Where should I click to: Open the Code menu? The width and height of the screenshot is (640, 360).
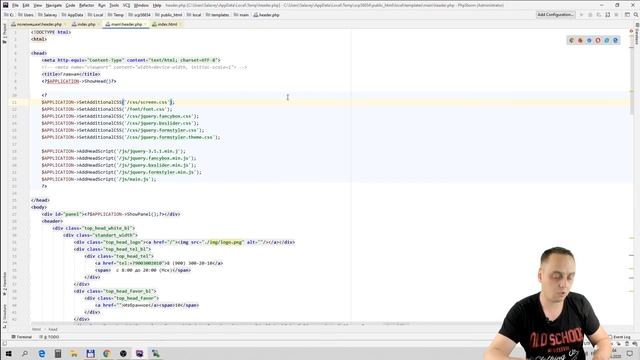point(70,5)
